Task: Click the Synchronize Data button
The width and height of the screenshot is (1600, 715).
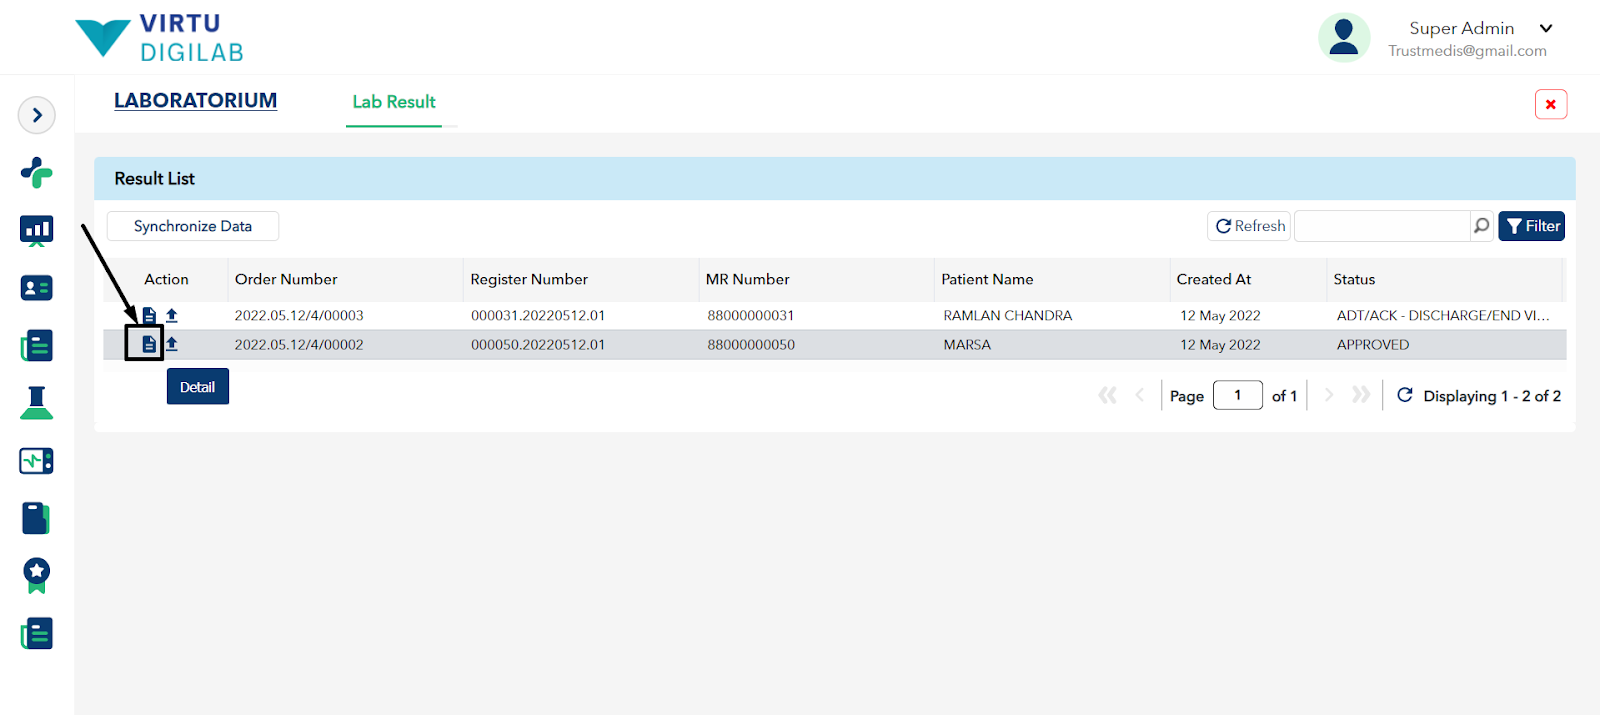Action: [193, 226]
